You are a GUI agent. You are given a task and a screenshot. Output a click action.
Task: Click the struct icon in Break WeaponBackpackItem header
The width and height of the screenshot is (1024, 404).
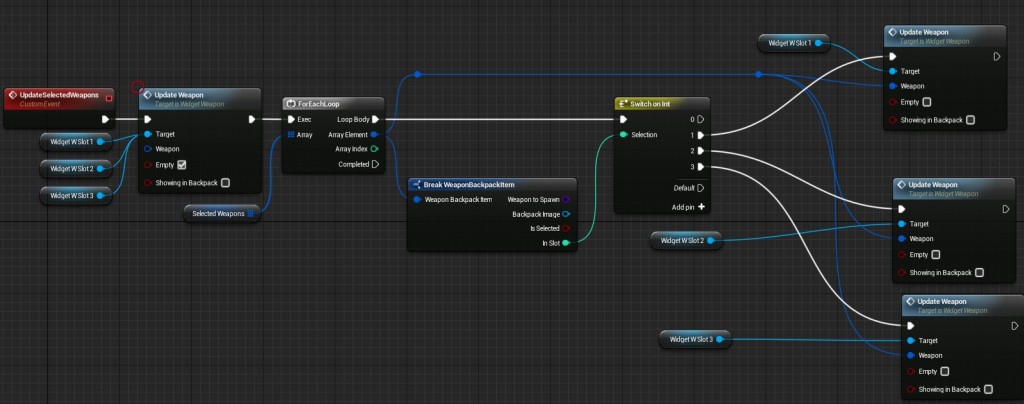(x=417, y=185)
